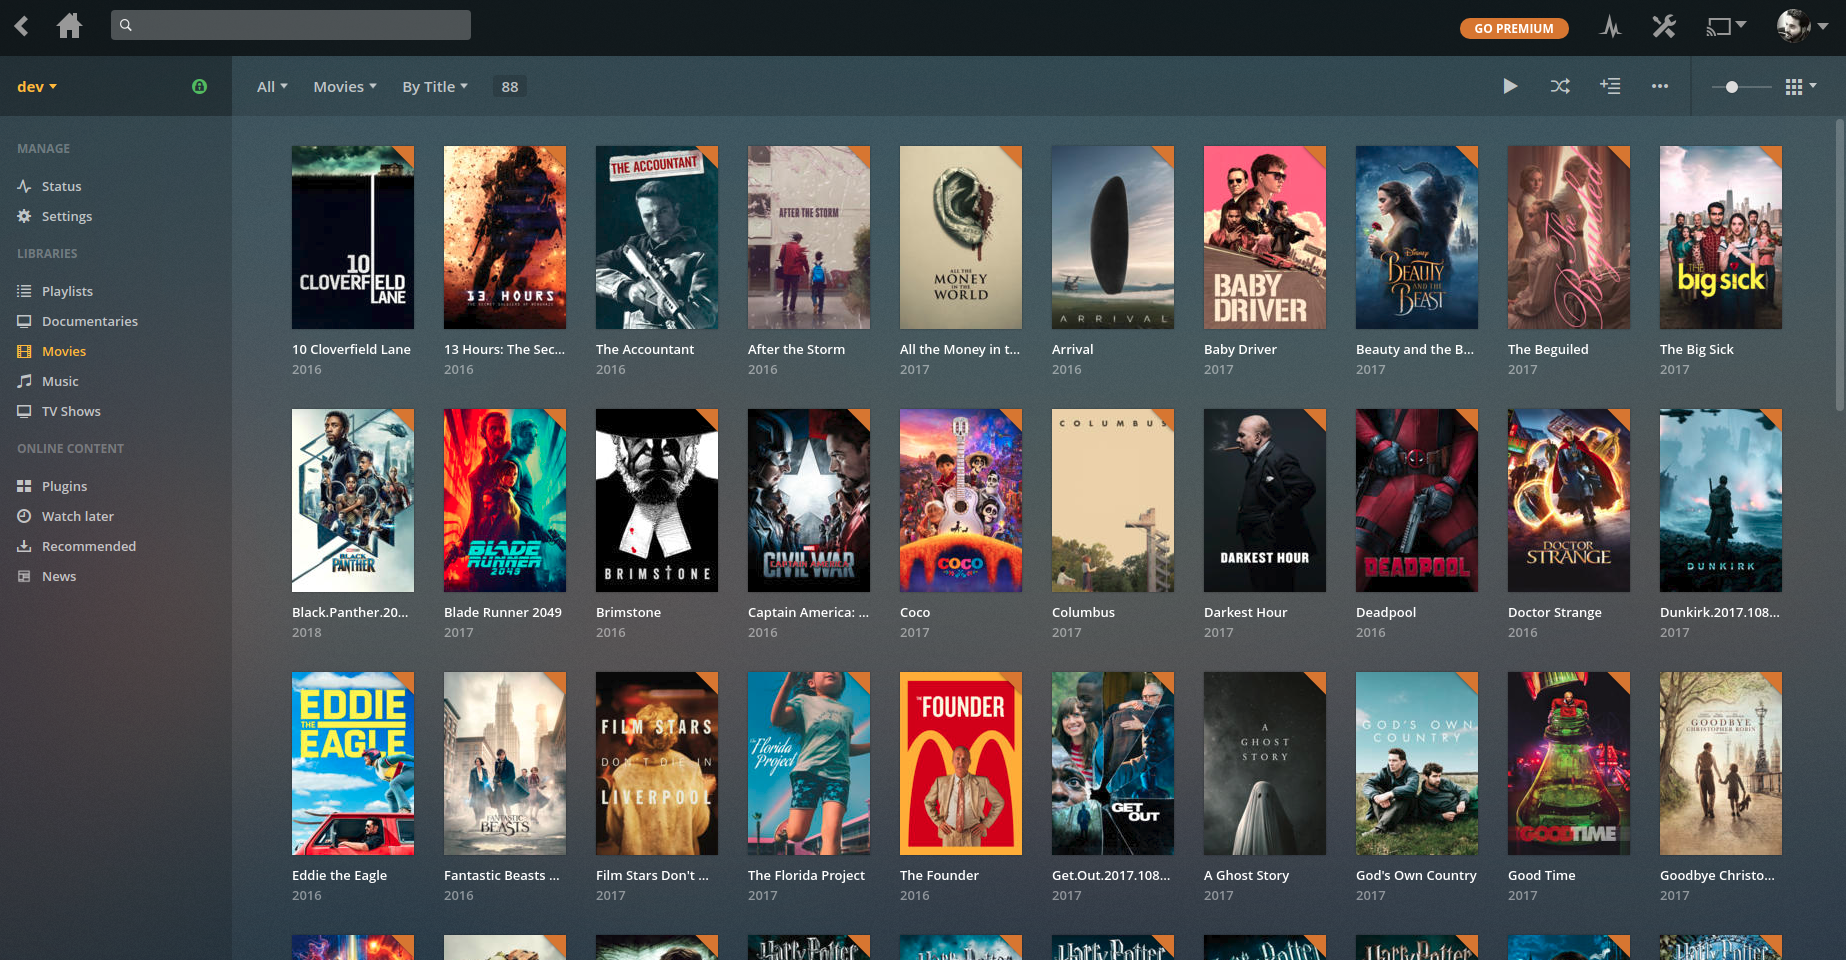The height and width of the screenshot is (960, 1846).
Task: Click the Columbus title link
Action: [x=1083, y=612]
